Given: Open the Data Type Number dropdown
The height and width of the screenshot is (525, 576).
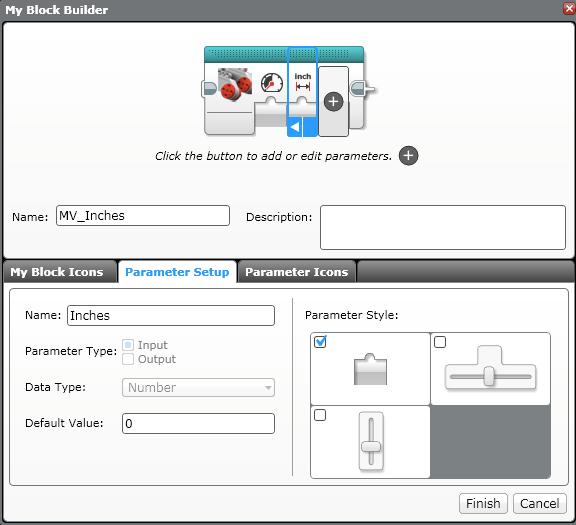Looking at the screenshot, I should pos(198,388).
